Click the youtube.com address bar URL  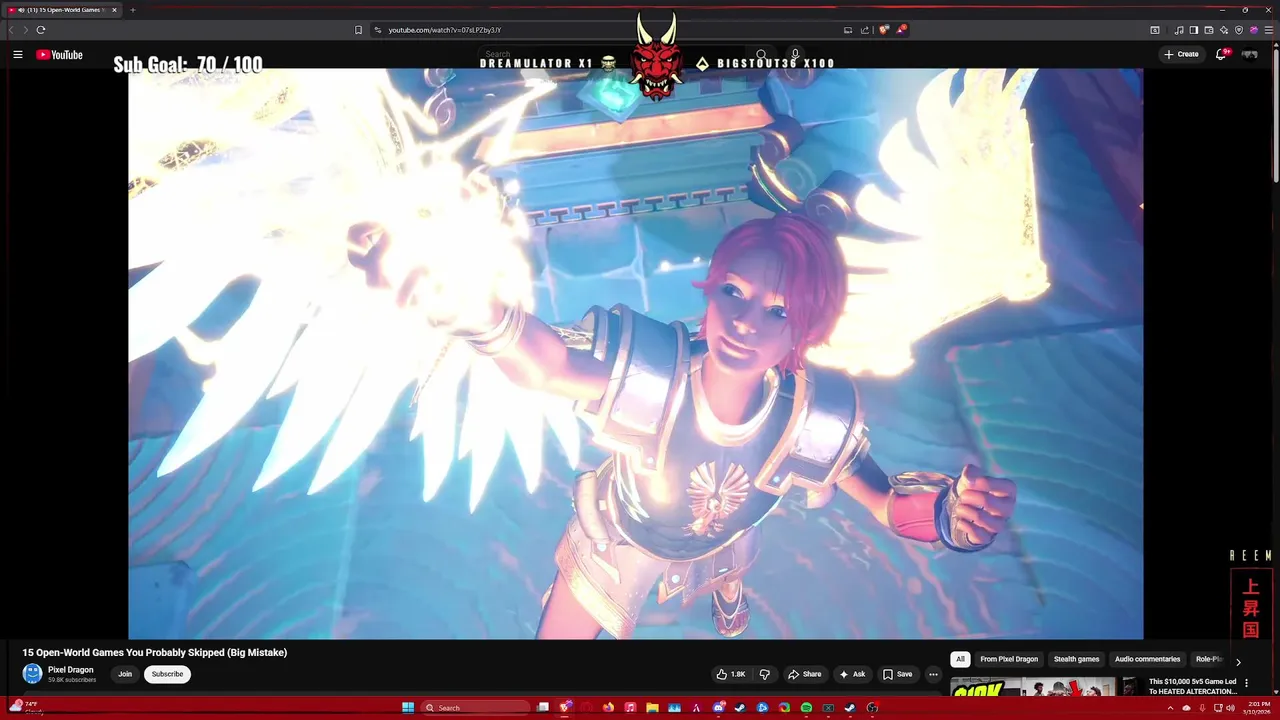(445, 30)
